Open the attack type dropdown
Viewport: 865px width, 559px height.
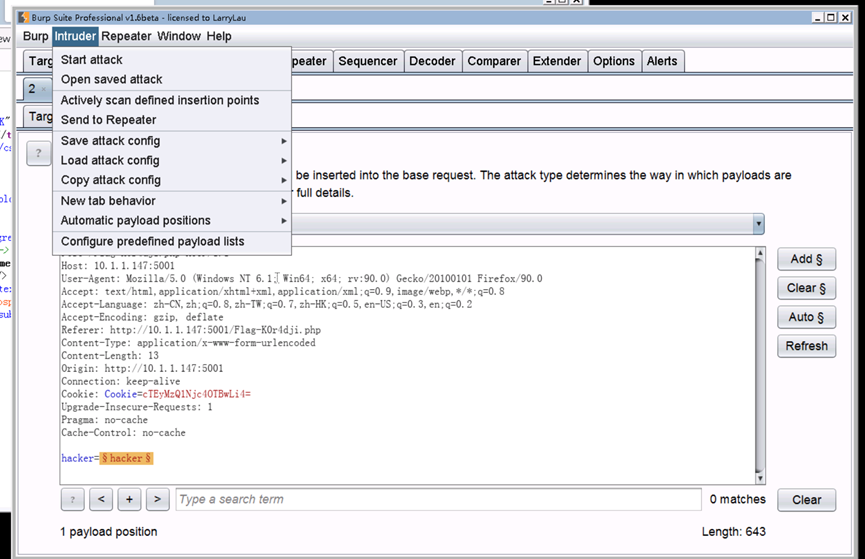click(759, 224)
